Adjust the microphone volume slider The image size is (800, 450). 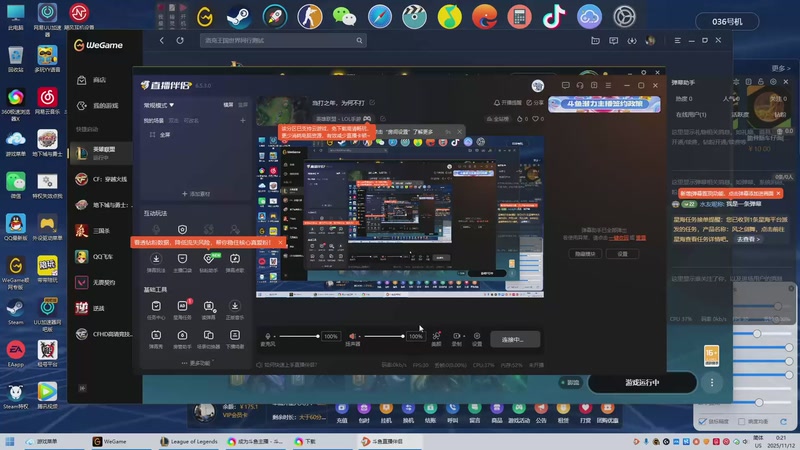tap(298, 336)
